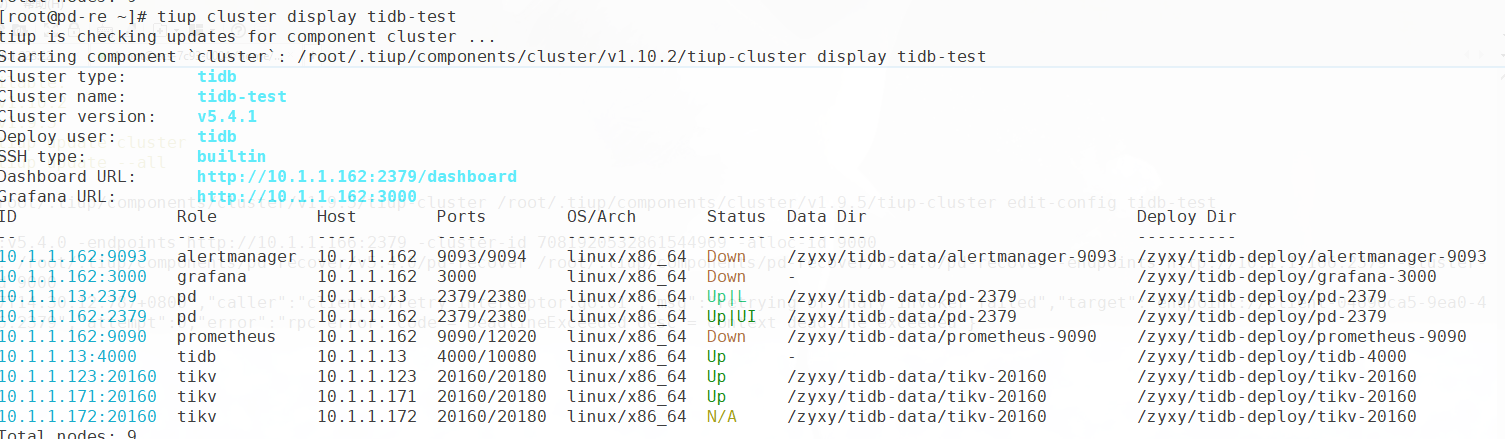Click the Up|L status of the pd leader
Image resolution: width=1505 pixels, height=439 pixels.
click(x=726, y=296)
